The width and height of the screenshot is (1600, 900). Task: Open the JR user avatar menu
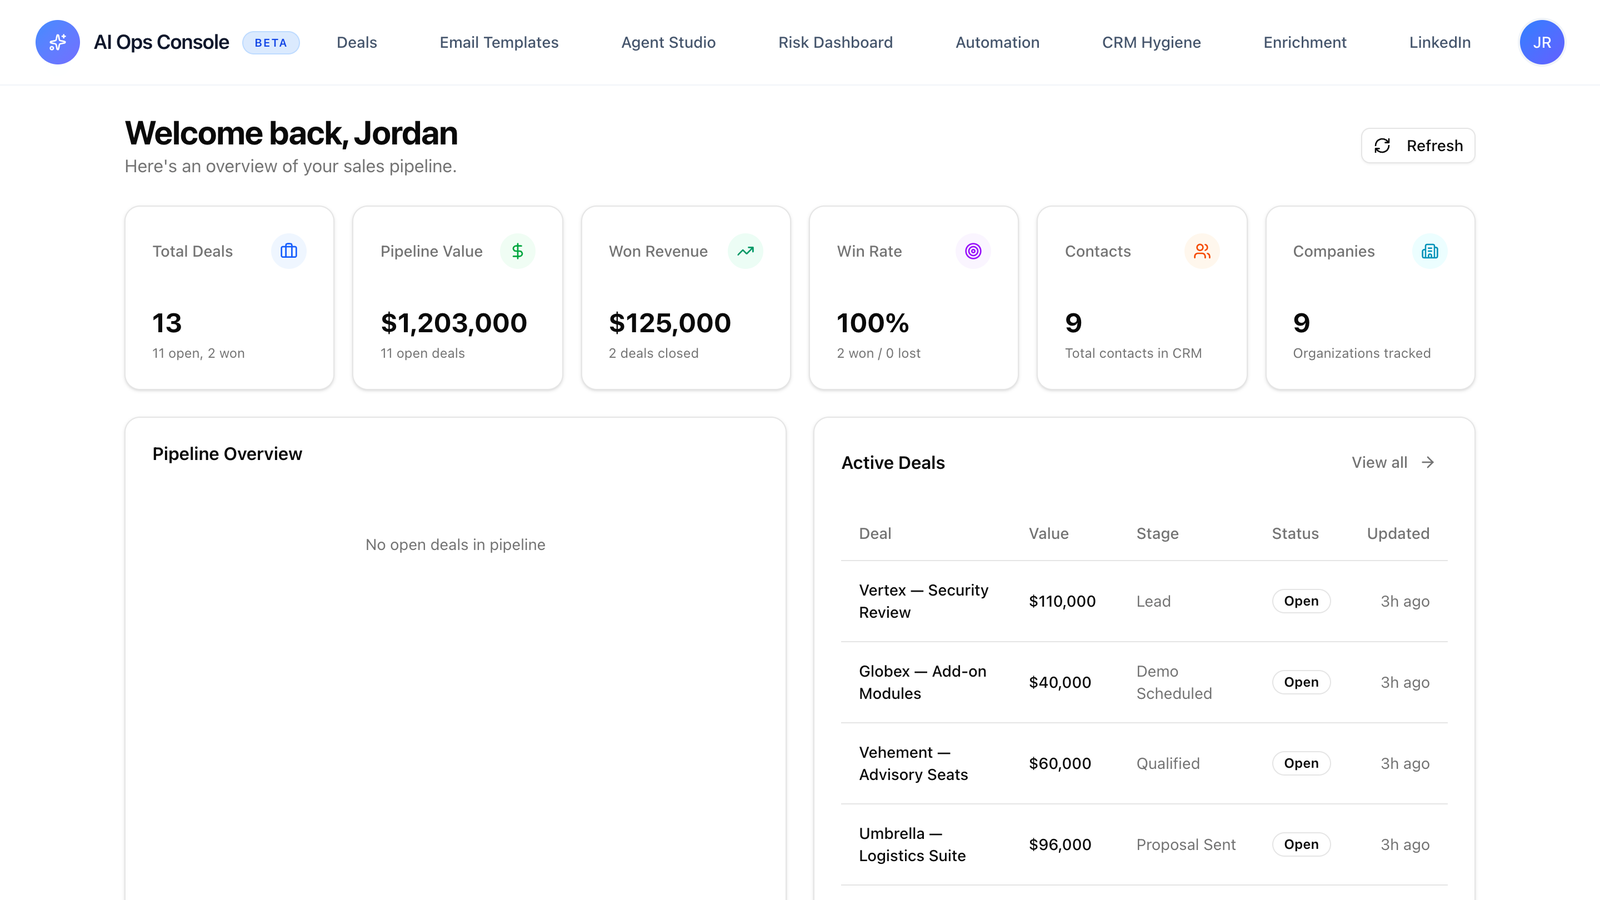tap(1542, 42)
